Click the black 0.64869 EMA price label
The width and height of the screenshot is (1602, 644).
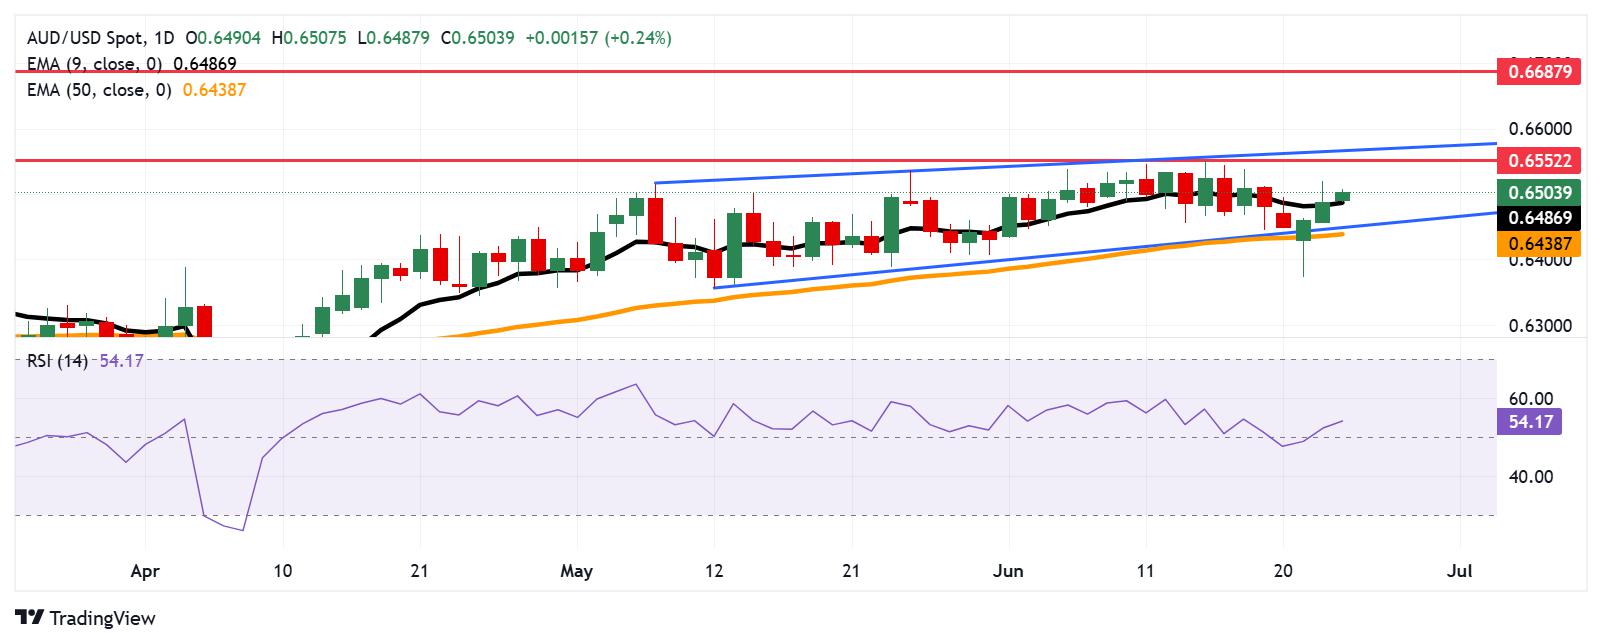pyautogui.click(x=1538, y=216)
